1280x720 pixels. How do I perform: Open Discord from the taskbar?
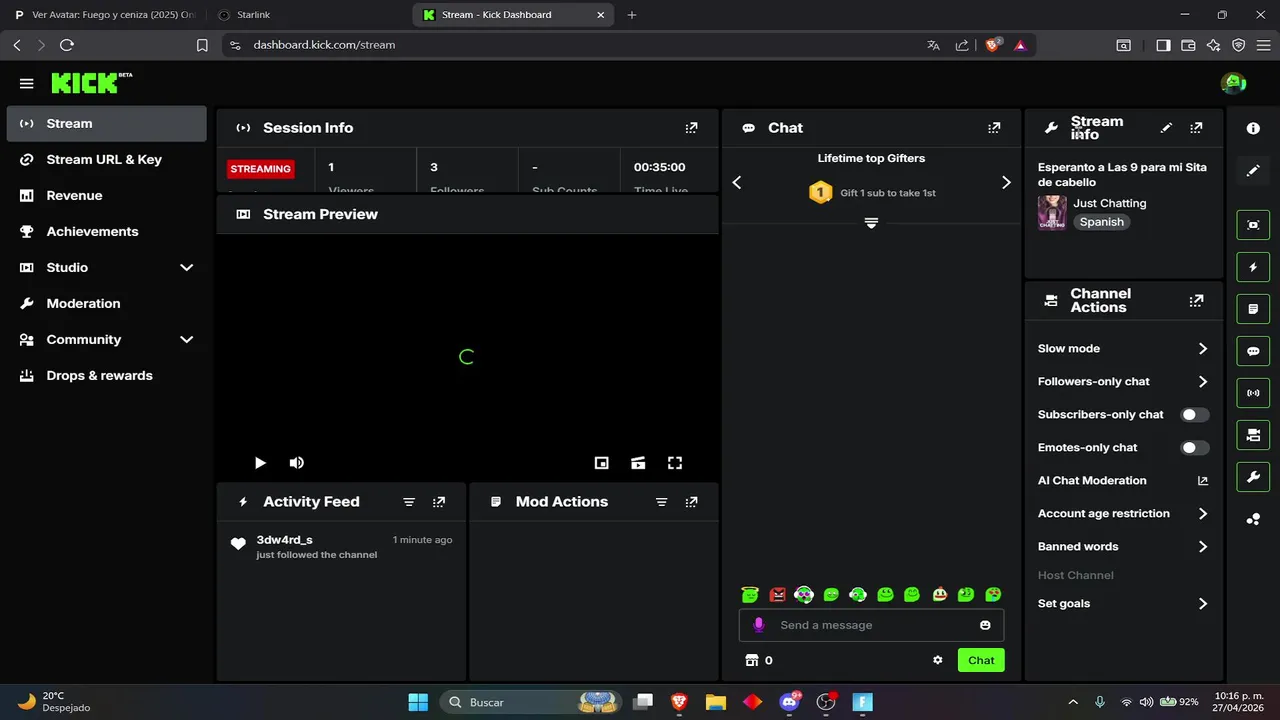(x=790, y=702)
